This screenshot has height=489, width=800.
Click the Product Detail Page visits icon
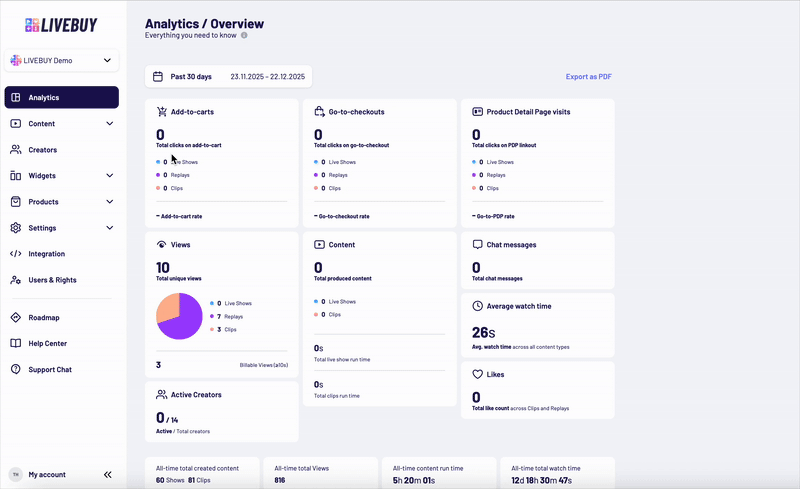(x=478, y=111)
